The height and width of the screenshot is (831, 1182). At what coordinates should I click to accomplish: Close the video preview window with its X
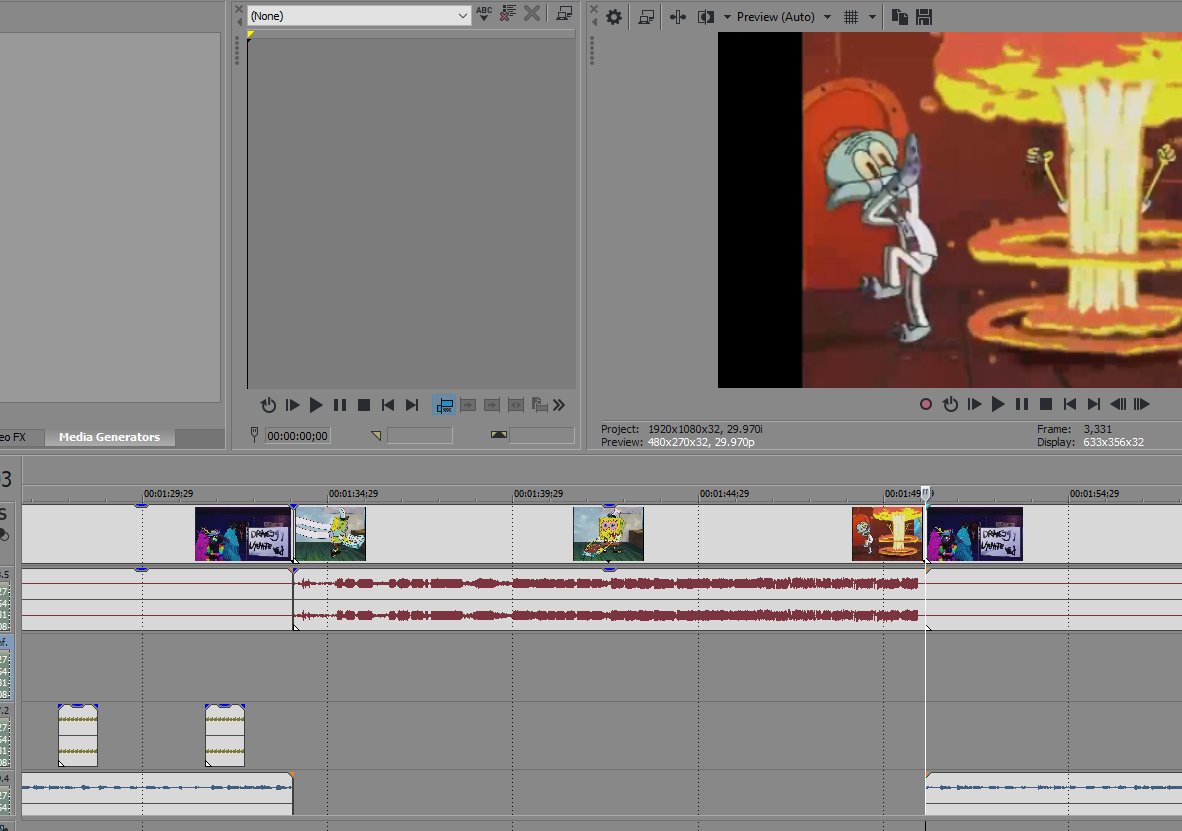(594, 9)
